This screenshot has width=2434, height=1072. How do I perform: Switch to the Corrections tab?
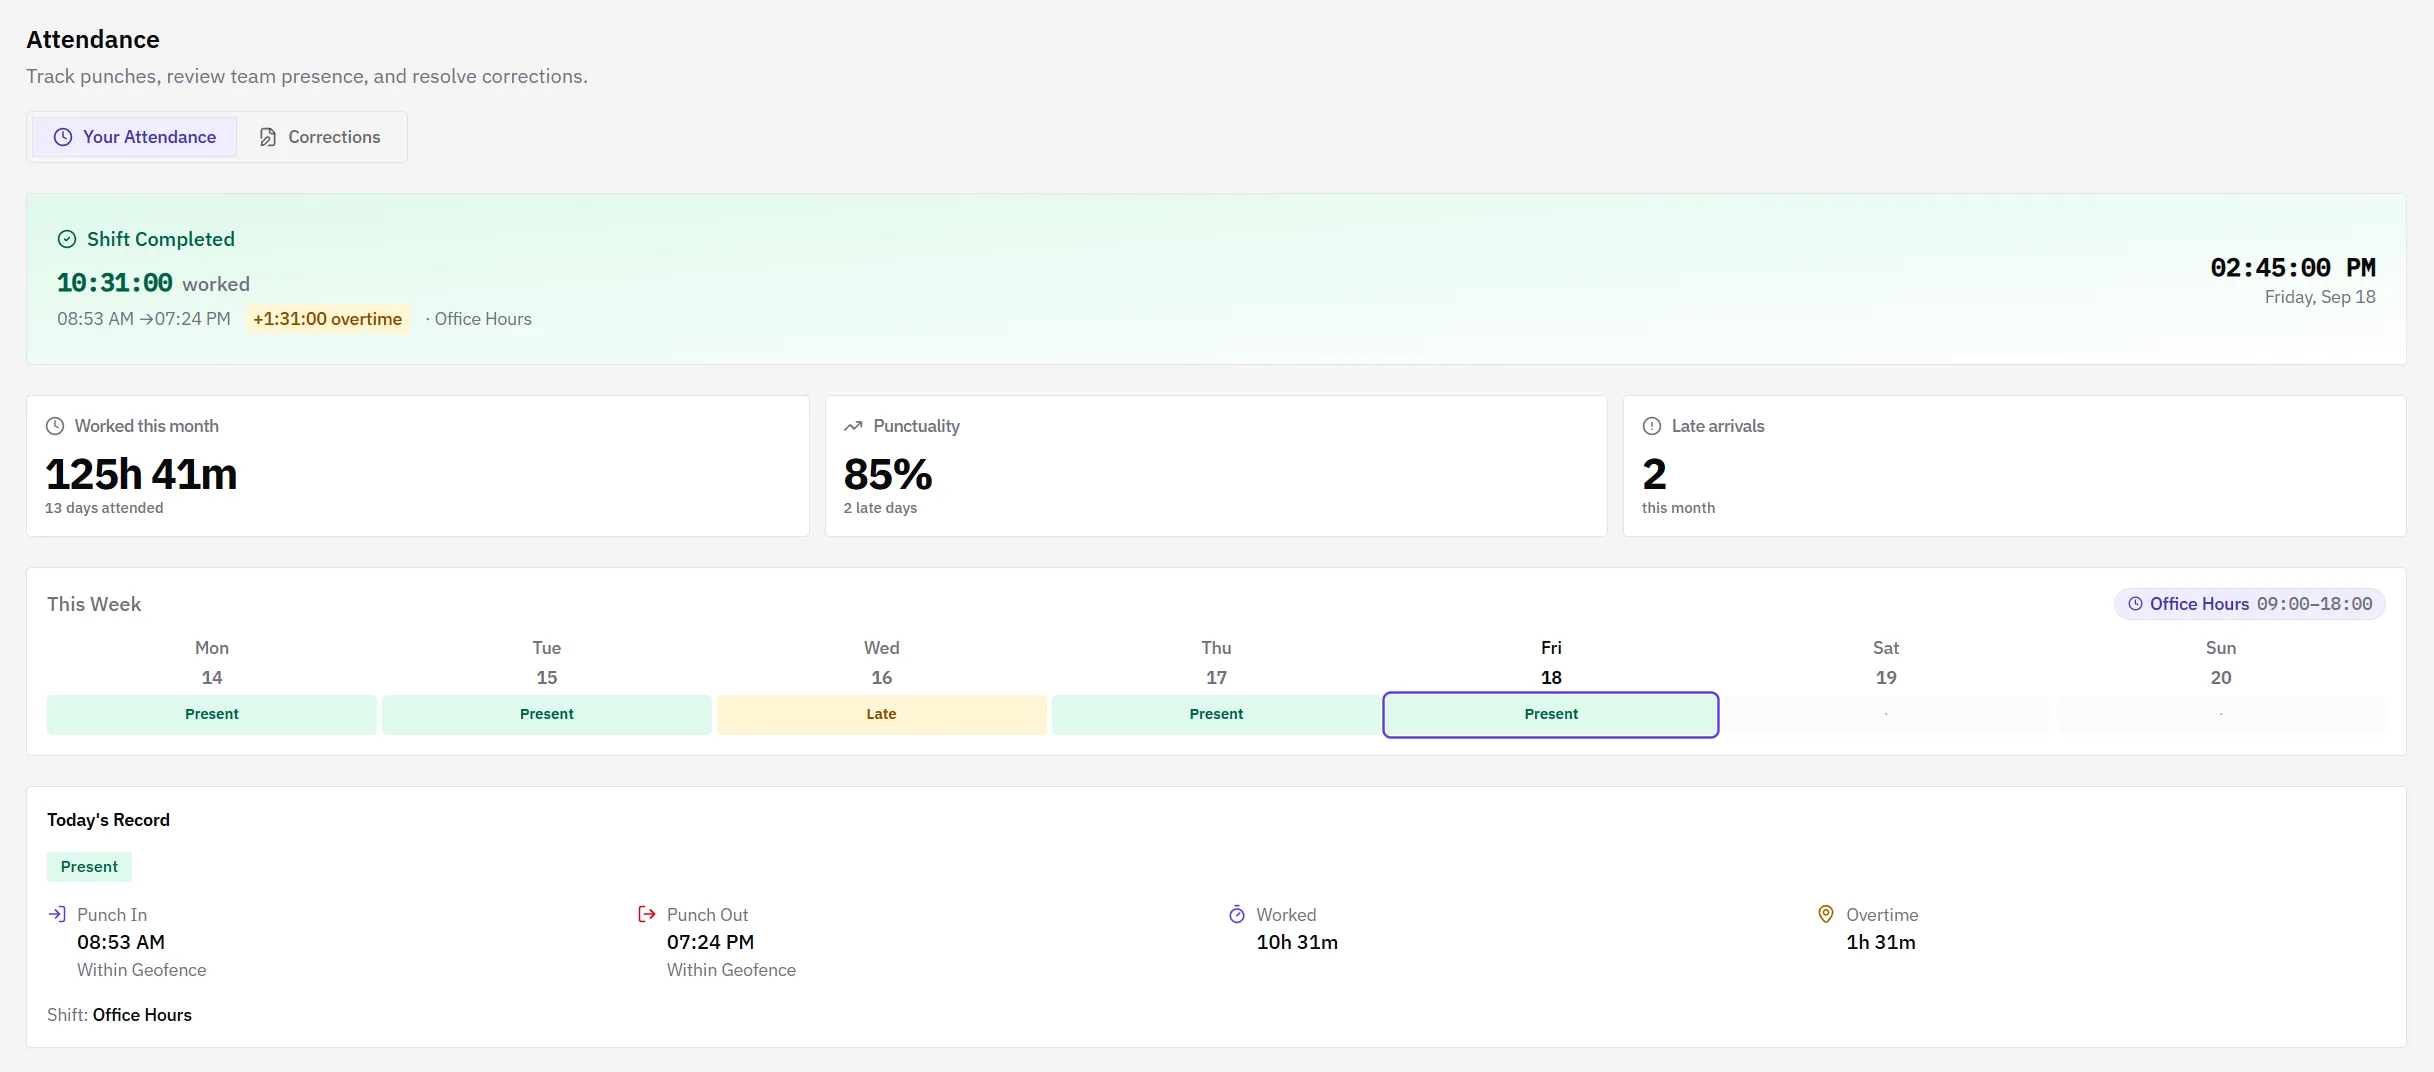(320, 137)
